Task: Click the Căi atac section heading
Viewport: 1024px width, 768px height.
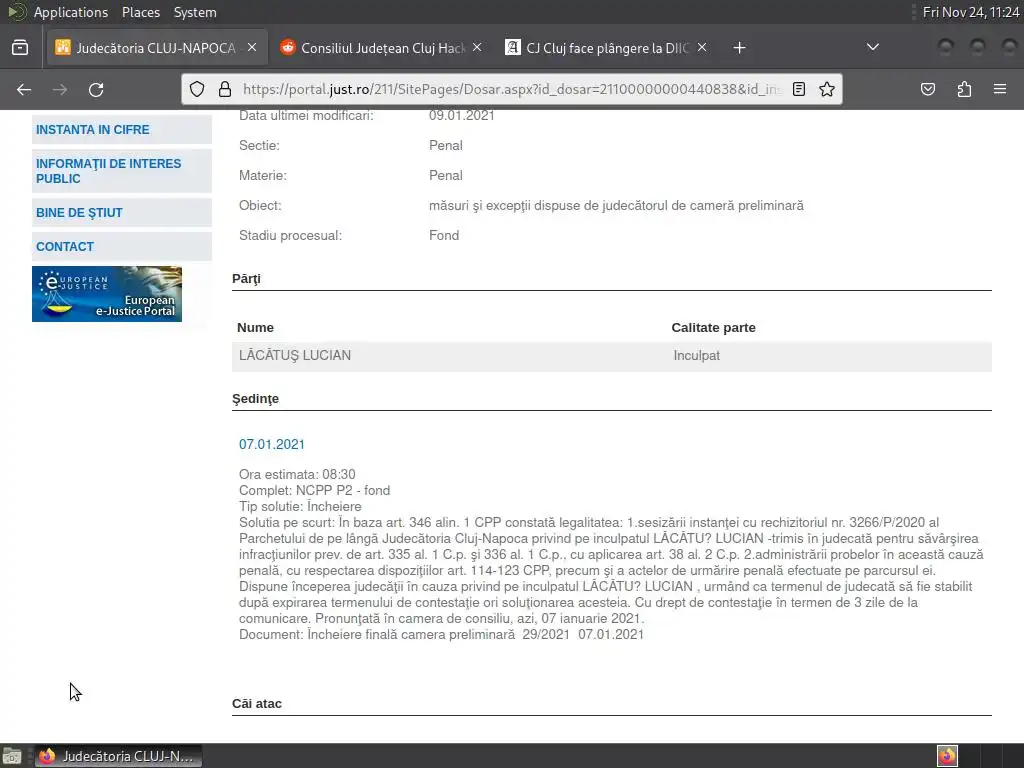Action: coord(257,703)
